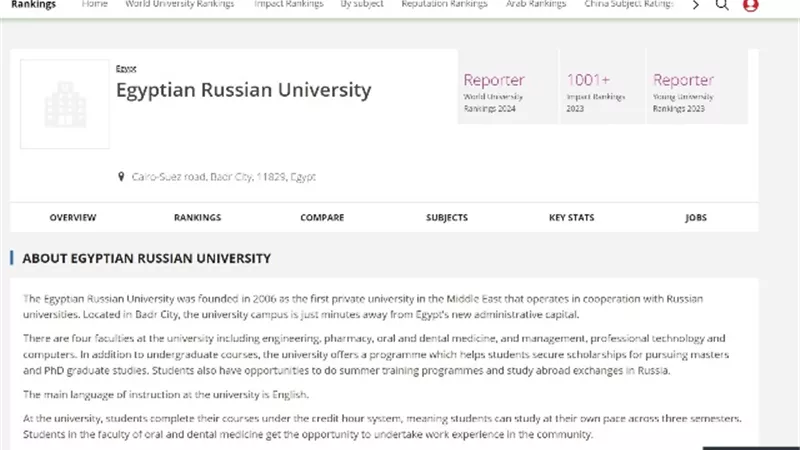Click the Home navigation link

point(95,4)
